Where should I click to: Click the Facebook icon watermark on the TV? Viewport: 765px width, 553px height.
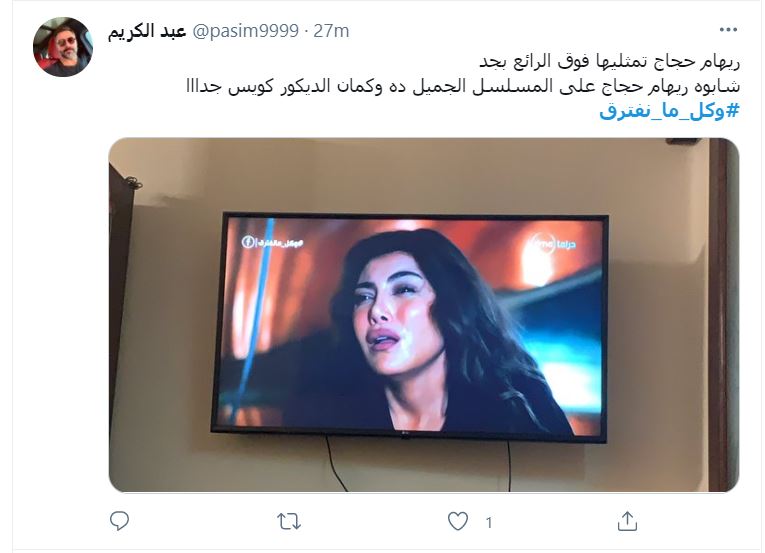click(x=248, y=242)
